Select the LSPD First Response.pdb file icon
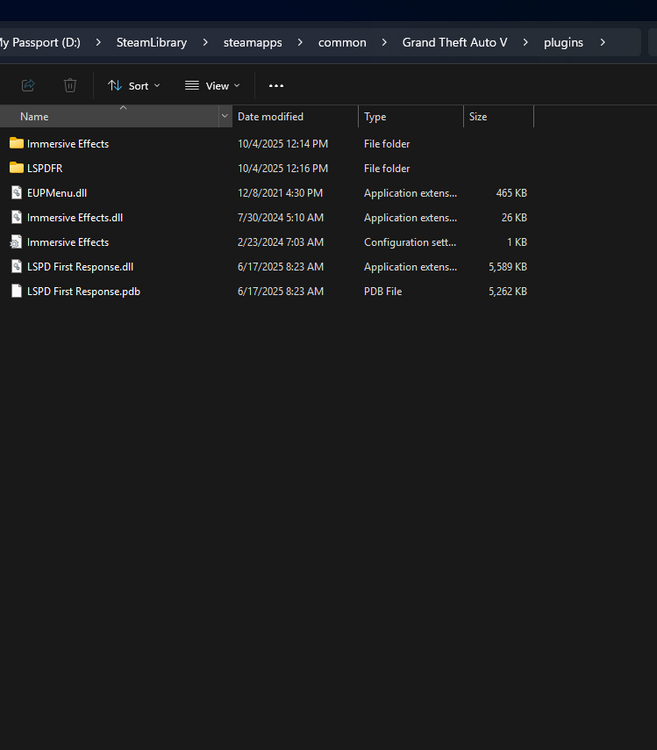Screen dimensions: 657x750 (x=16, y=291)
